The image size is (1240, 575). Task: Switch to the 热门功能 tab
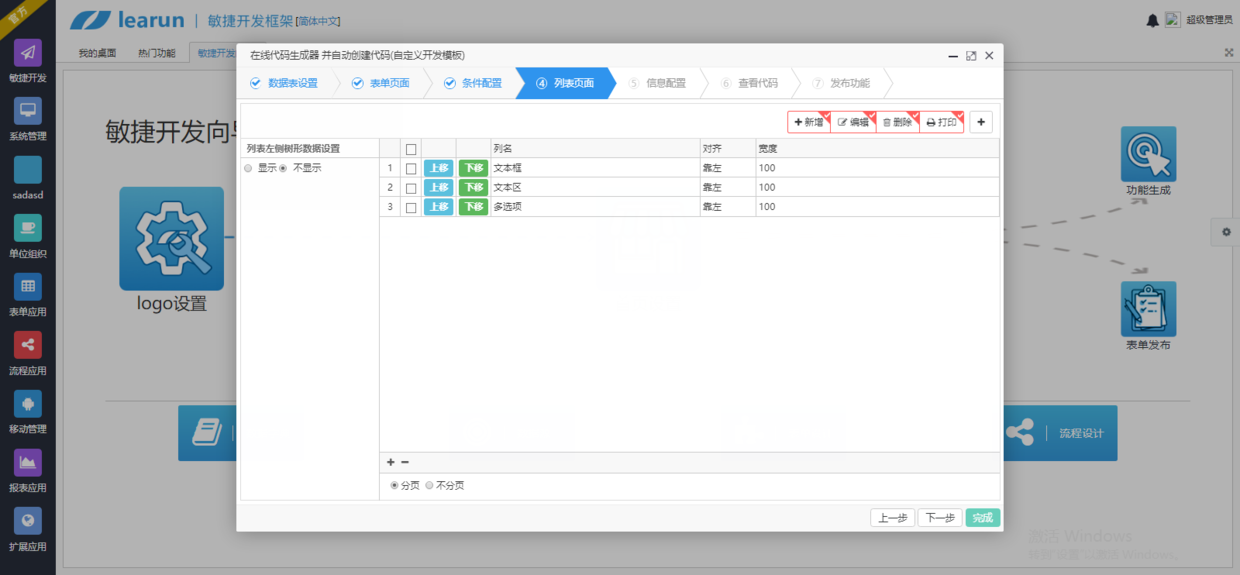[x=156, y=53]
